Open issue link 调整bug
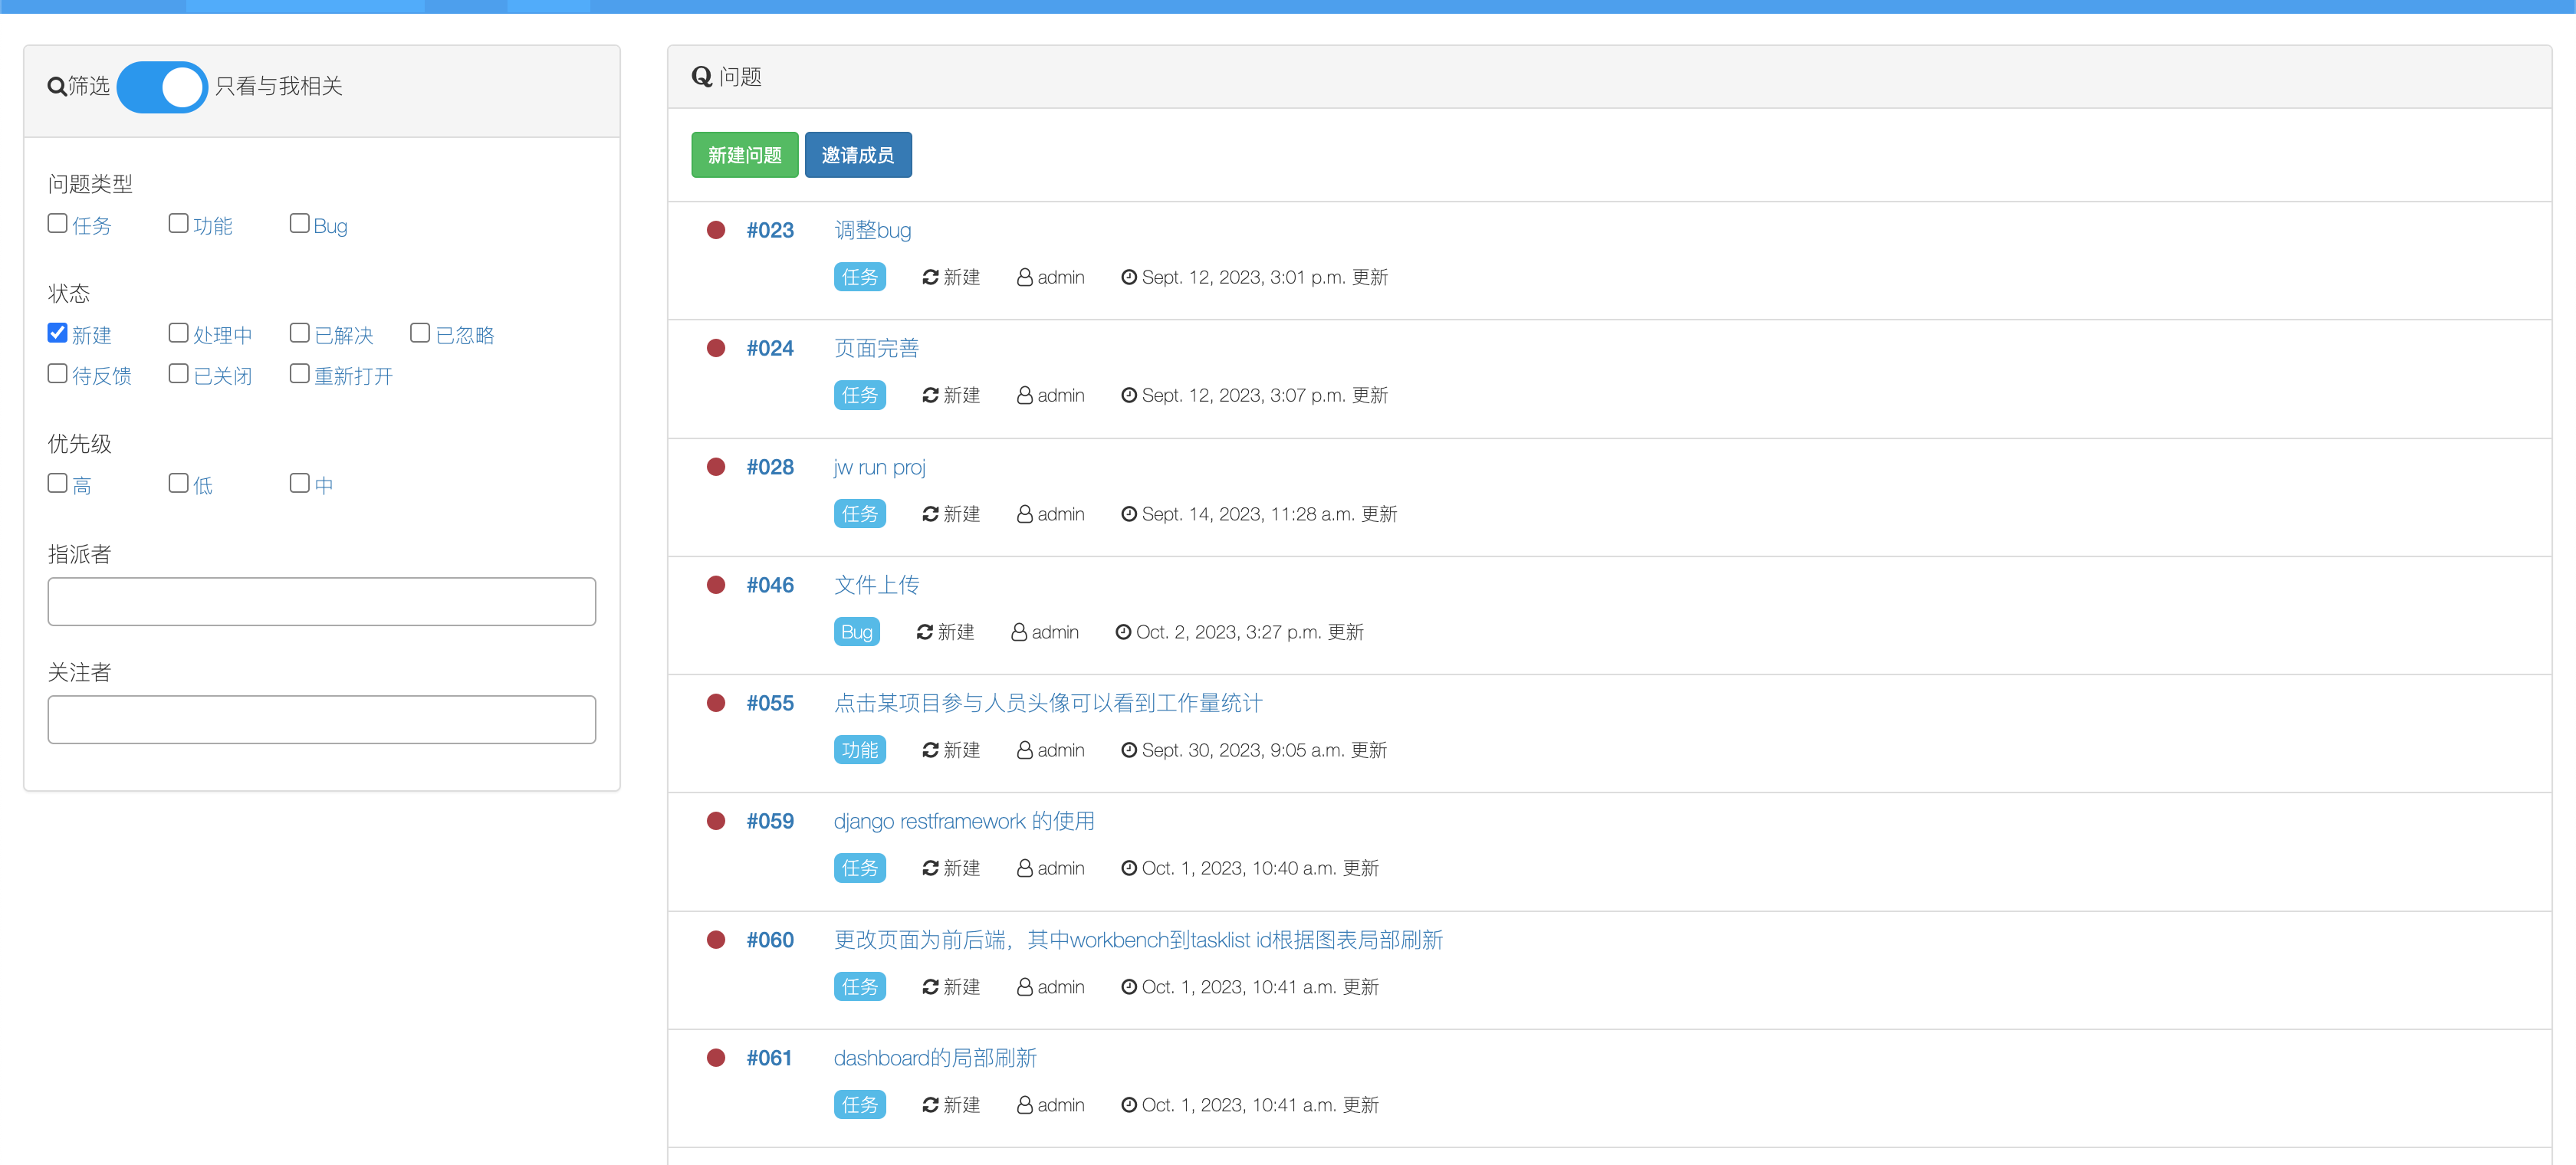This screenshot has width=2576, height=1165. pyautogui.click(x=872, y=230)
